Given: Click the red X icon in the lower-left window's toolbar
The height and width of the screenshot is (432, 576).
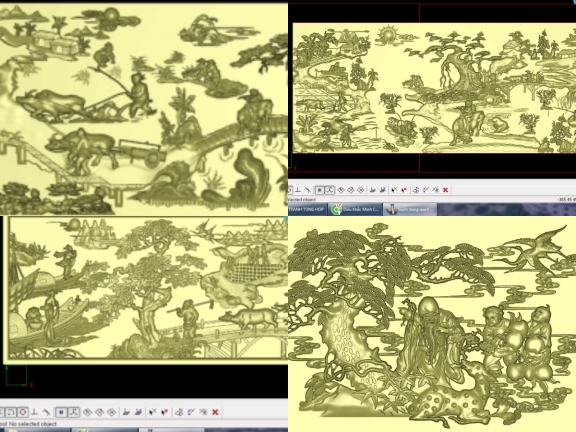Looking at the screenshot, I should click(x=215, y=412).
